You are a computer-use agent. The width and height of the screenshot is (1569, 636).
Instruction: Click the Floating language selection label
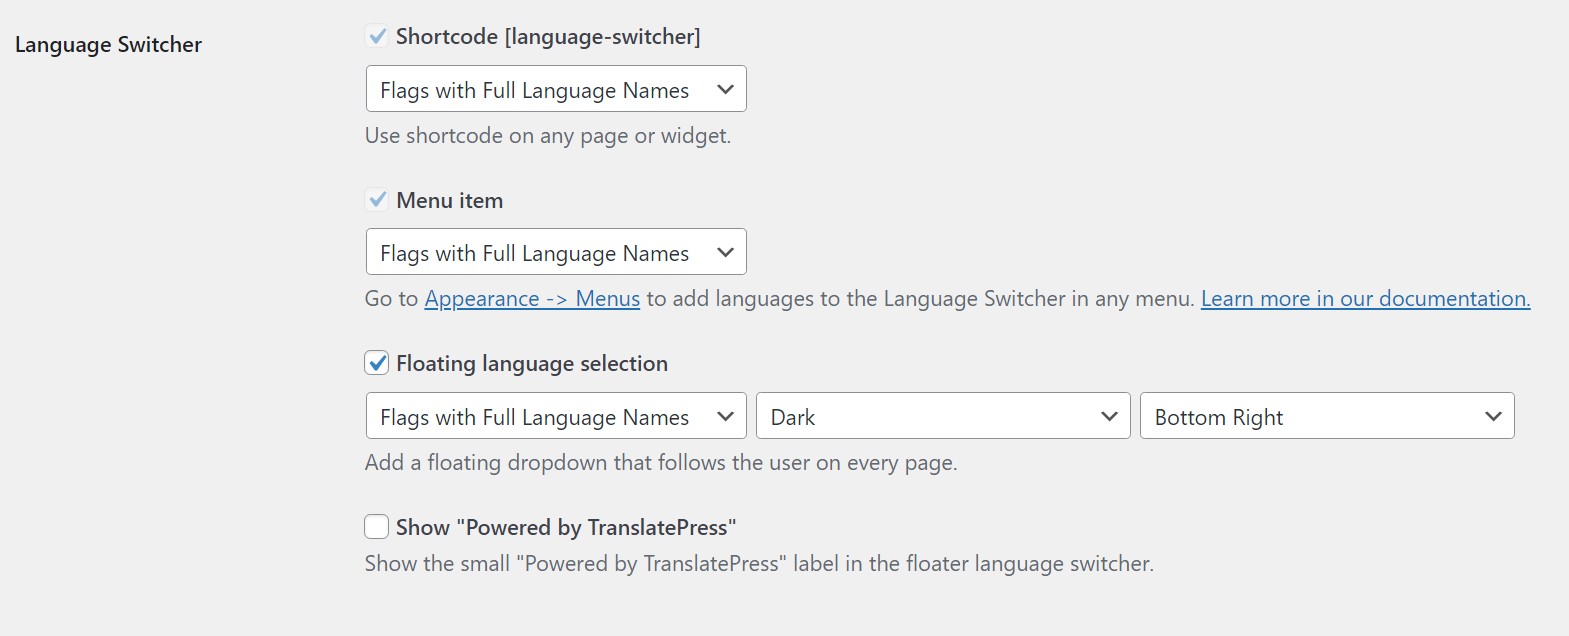point(532,364)
